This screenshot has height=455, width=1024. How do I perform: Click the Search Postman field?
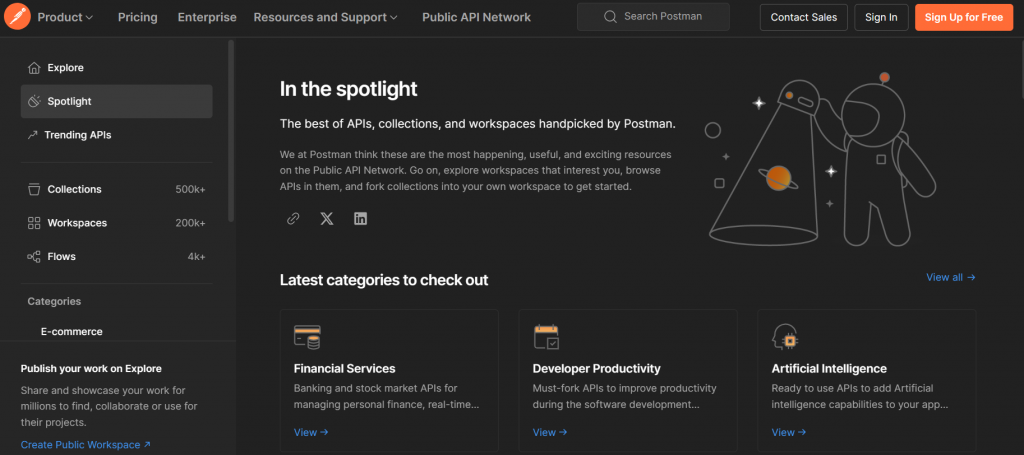click(653, 17)
